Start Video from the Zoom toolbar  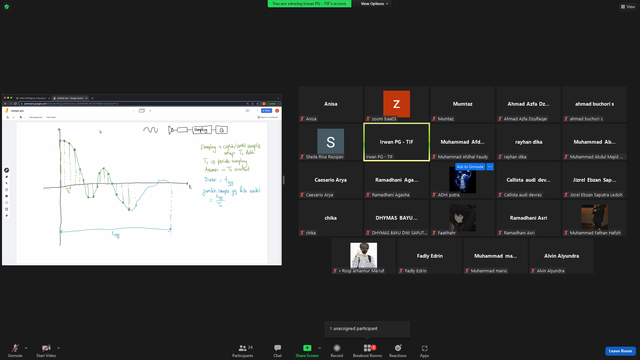[x=46, y=350]
